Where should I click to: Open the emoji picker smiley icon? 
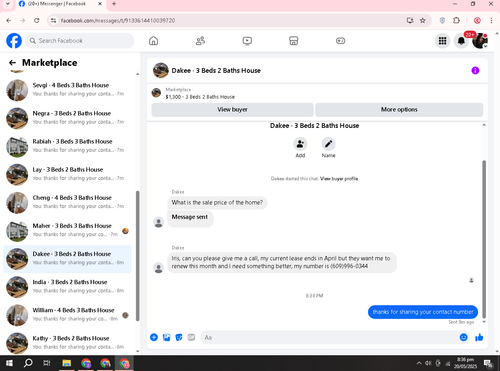click(464, 337)
